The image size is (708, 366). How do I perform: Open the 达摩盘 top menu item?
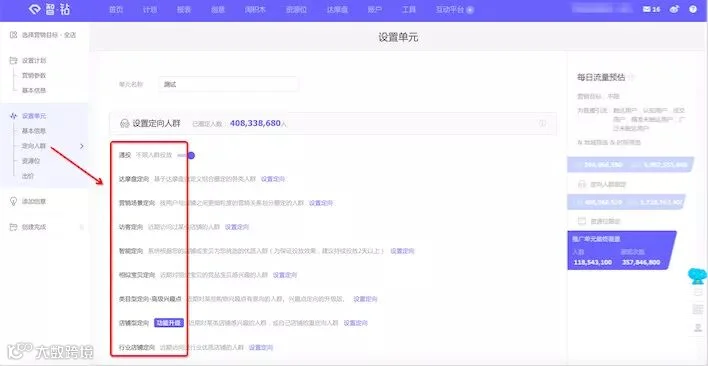click(337, 9)
